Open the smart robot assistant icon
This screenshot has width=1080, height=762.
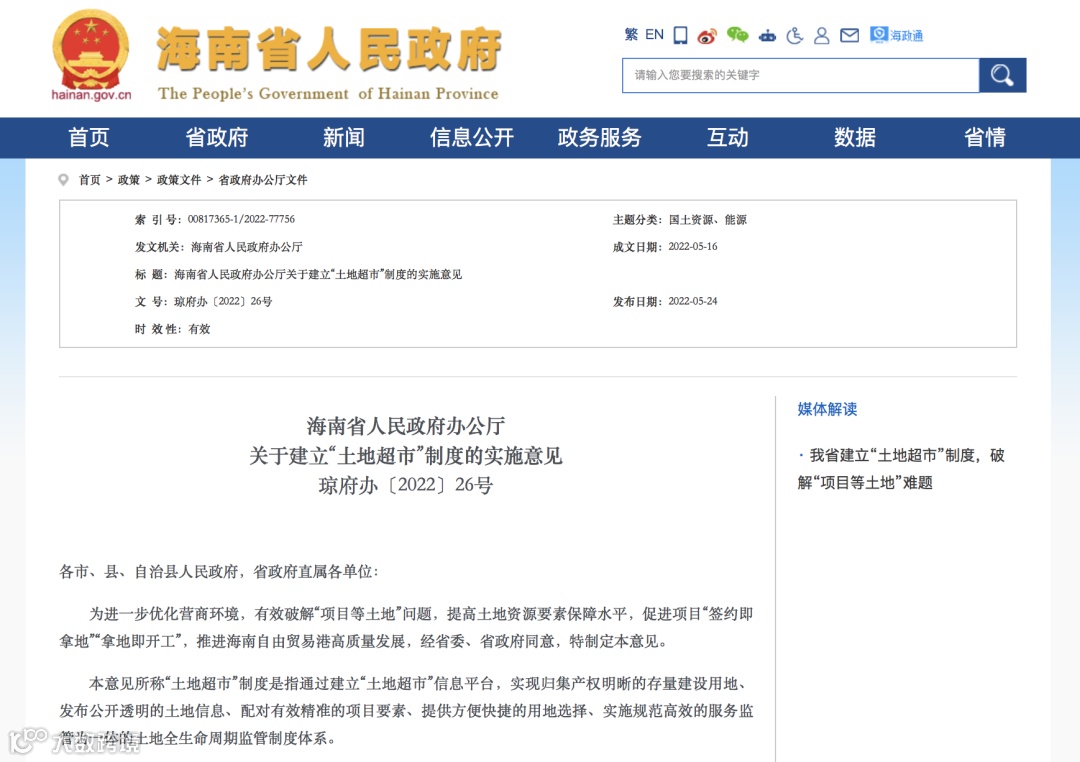(x=767, y=36)
